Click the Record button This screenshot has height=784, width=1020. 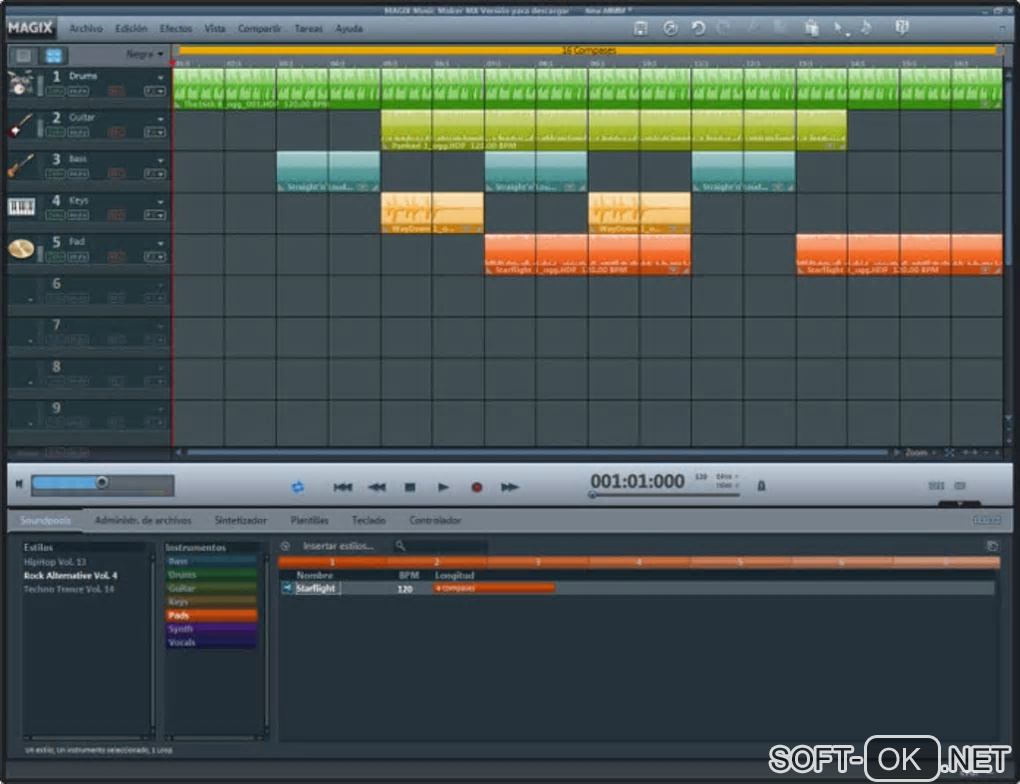pyautogui.click(x=476, y=487)
